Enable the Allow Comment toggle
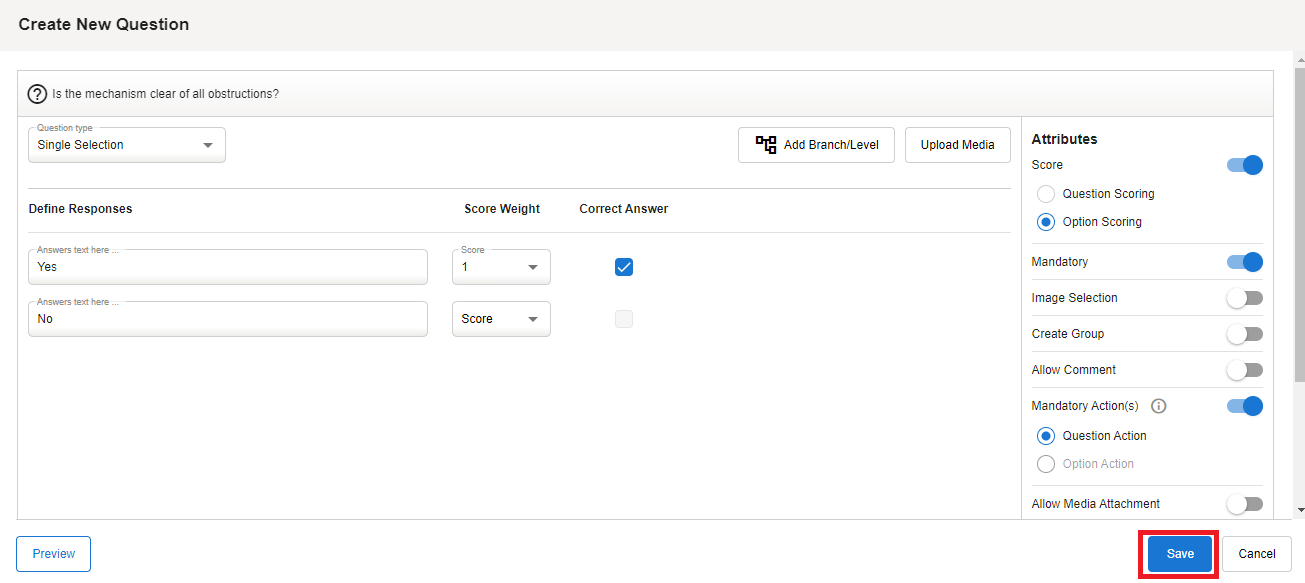 click(1245, 370)
